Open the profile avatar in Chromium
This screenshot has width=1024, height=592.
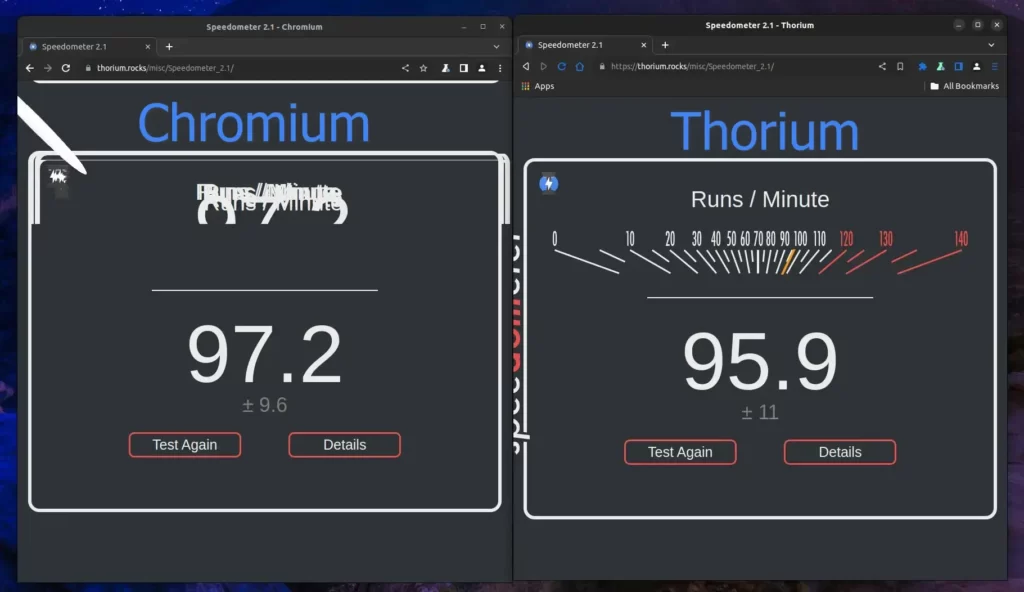point(482,68)
